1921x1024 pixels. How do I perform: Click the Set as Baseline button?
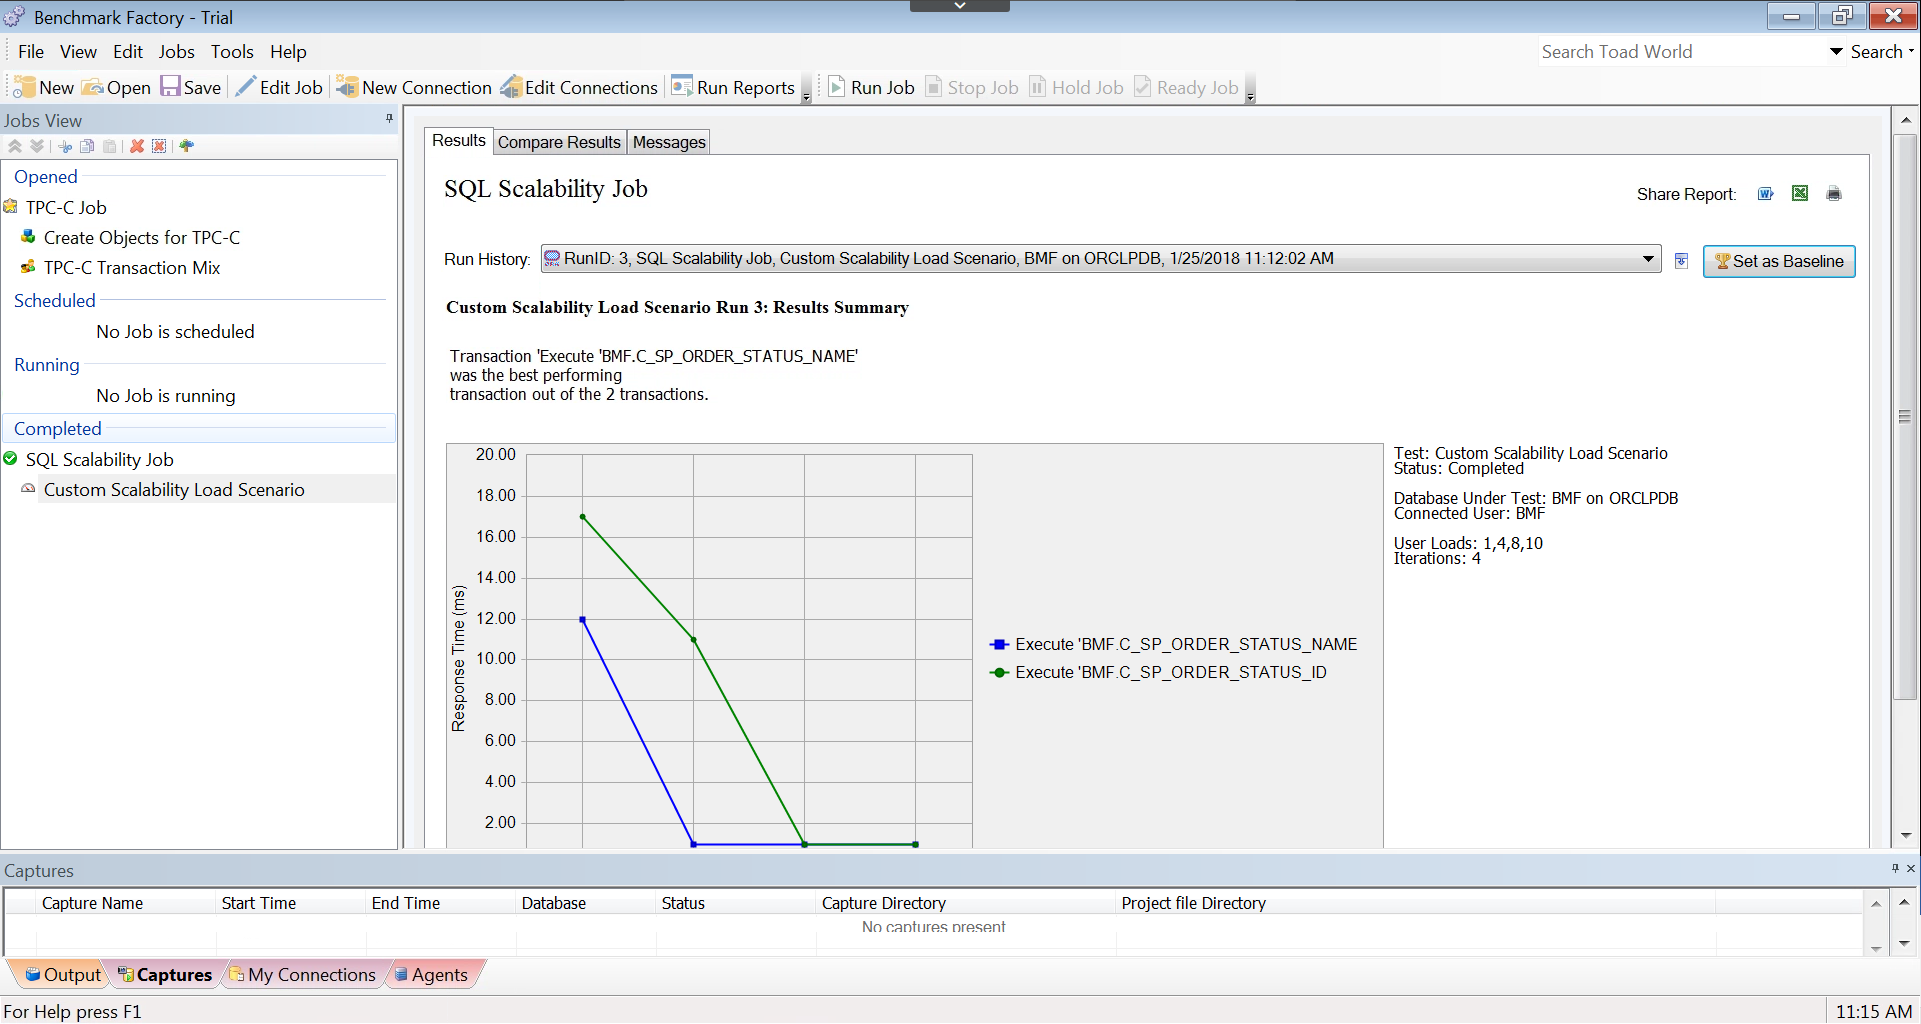pyautogui.click(x=1778, y=261)
